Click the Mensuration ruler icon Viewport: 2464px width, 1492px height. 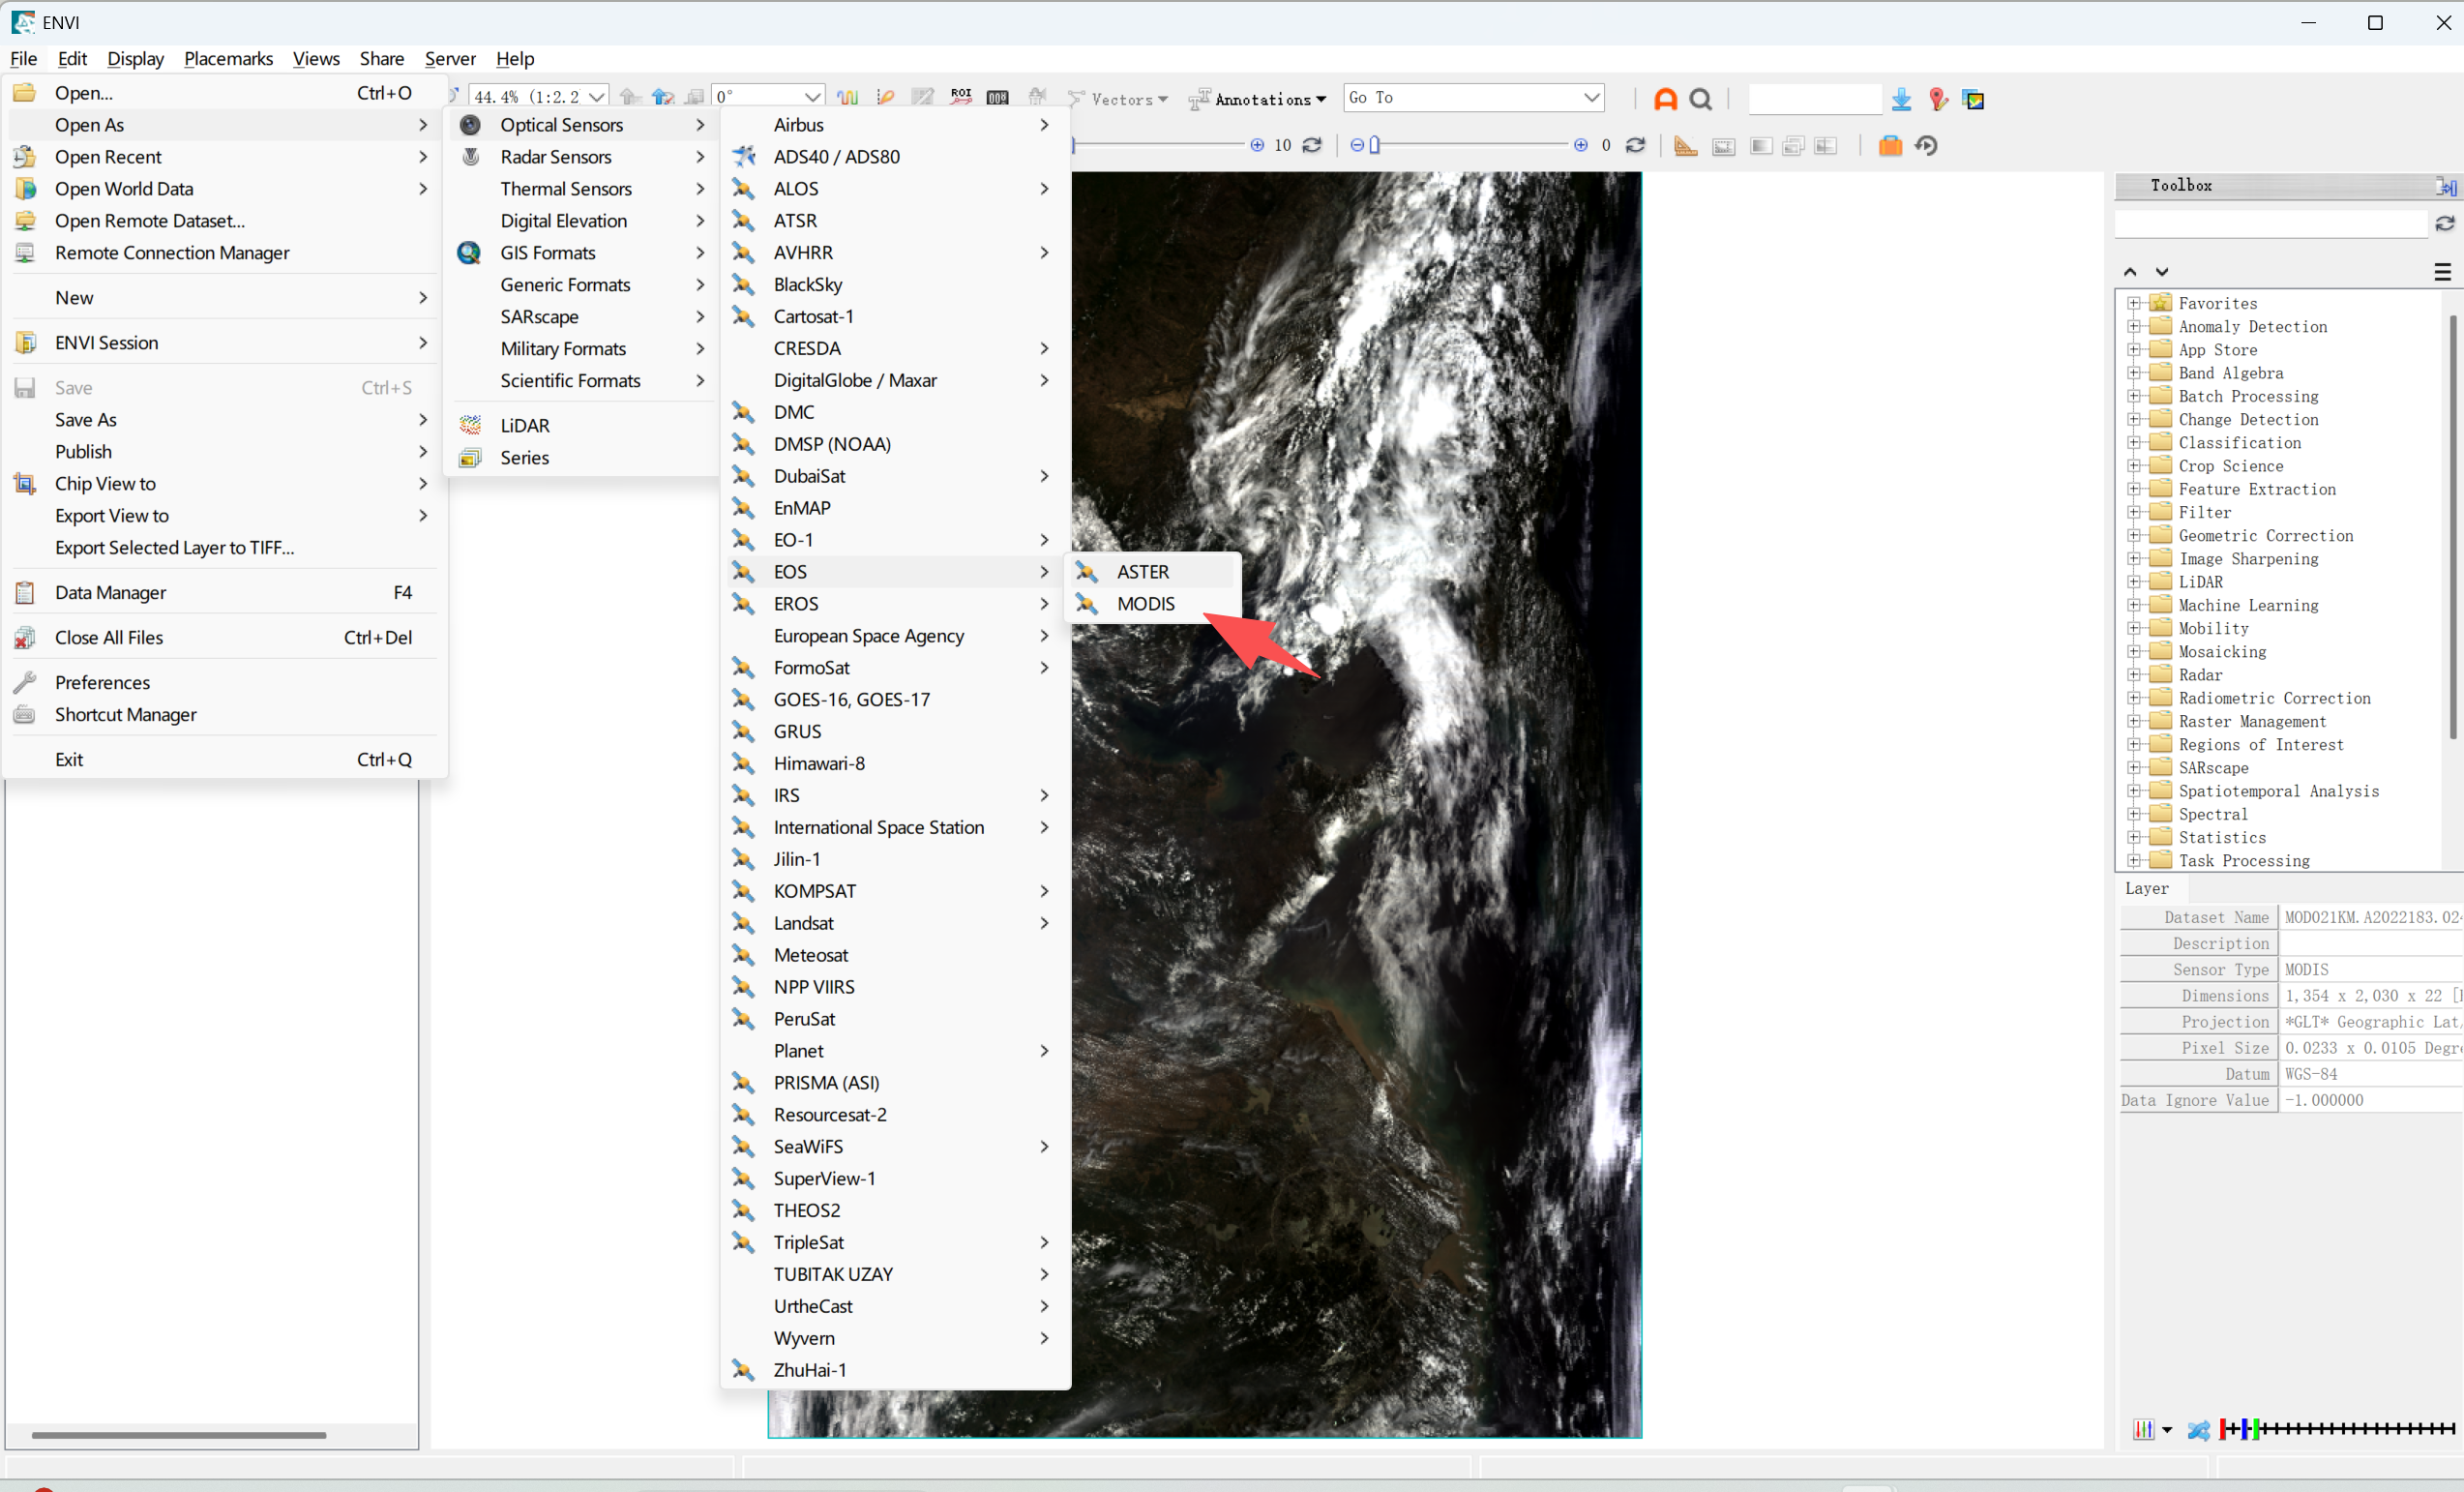coord(1685,146)
